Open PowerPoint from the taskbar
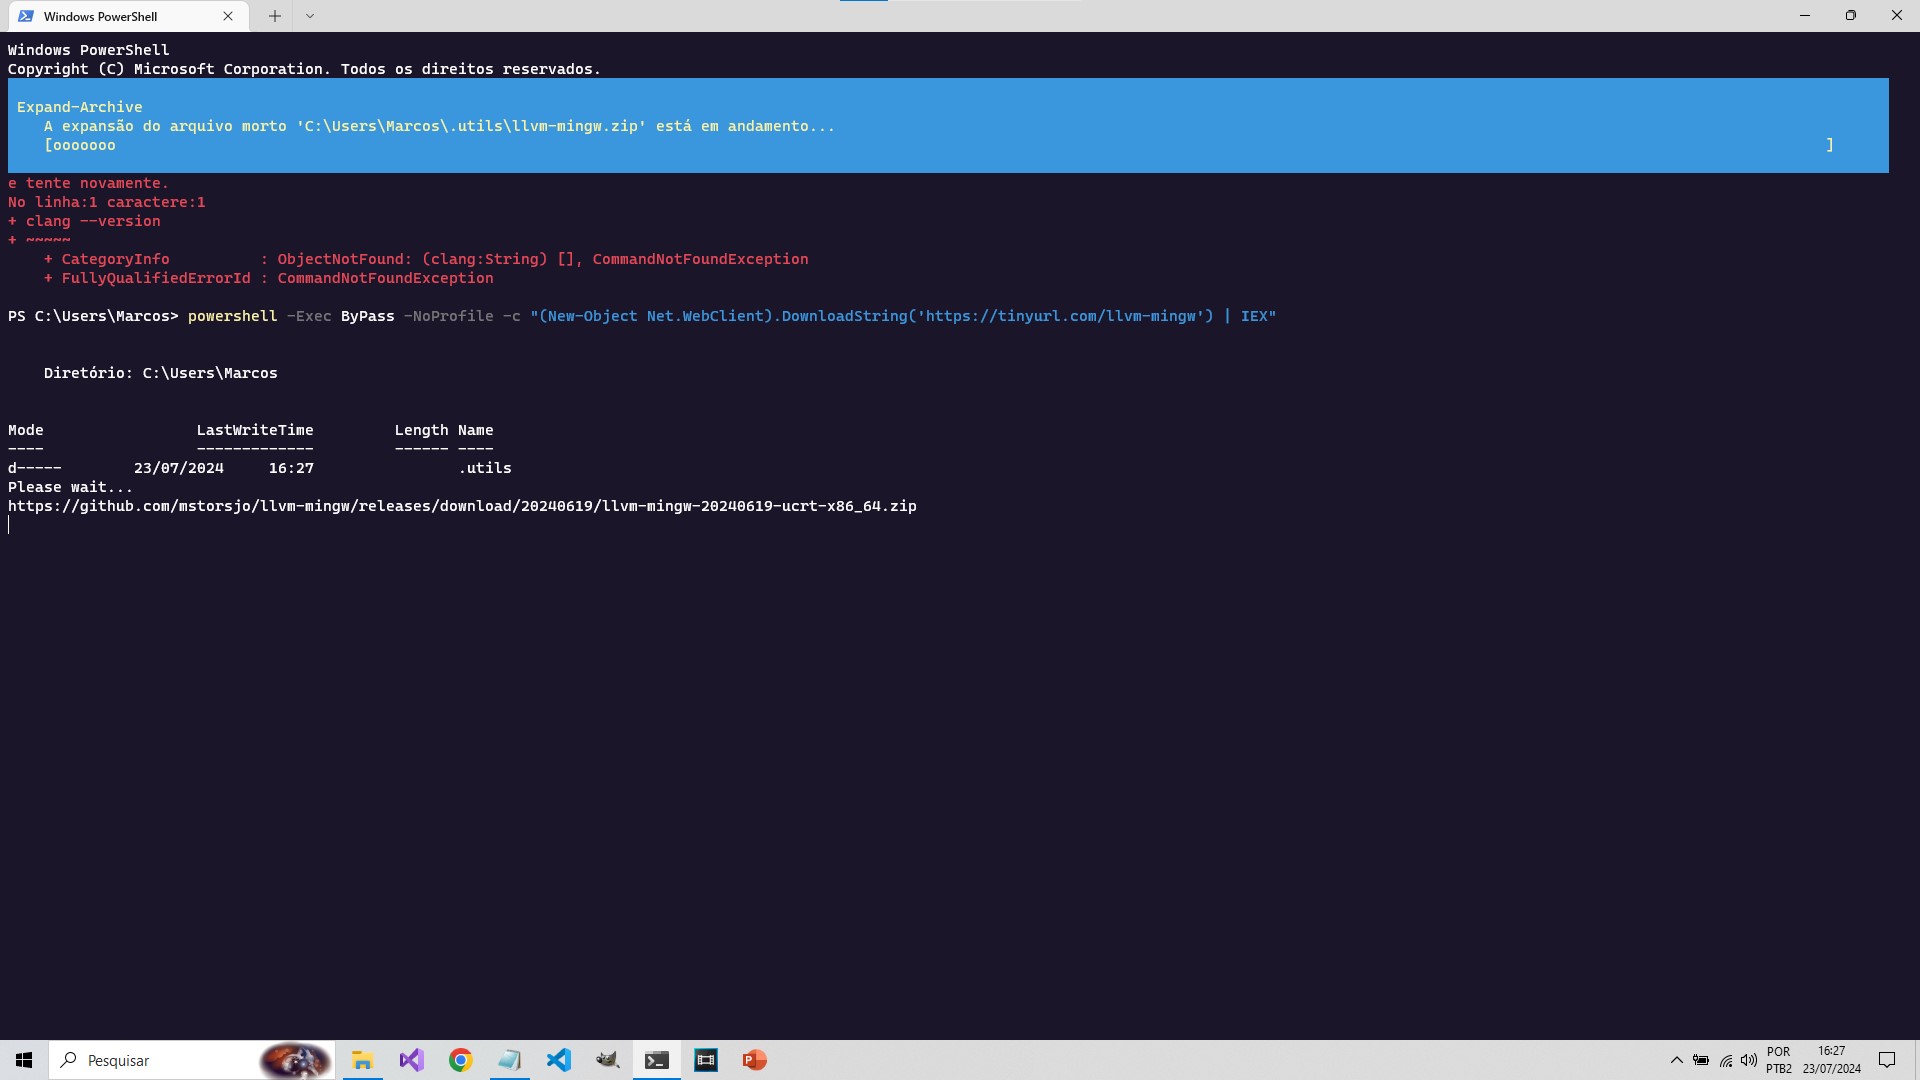The height and width of the screenshot is (1080, 1920). [754, 1060]
